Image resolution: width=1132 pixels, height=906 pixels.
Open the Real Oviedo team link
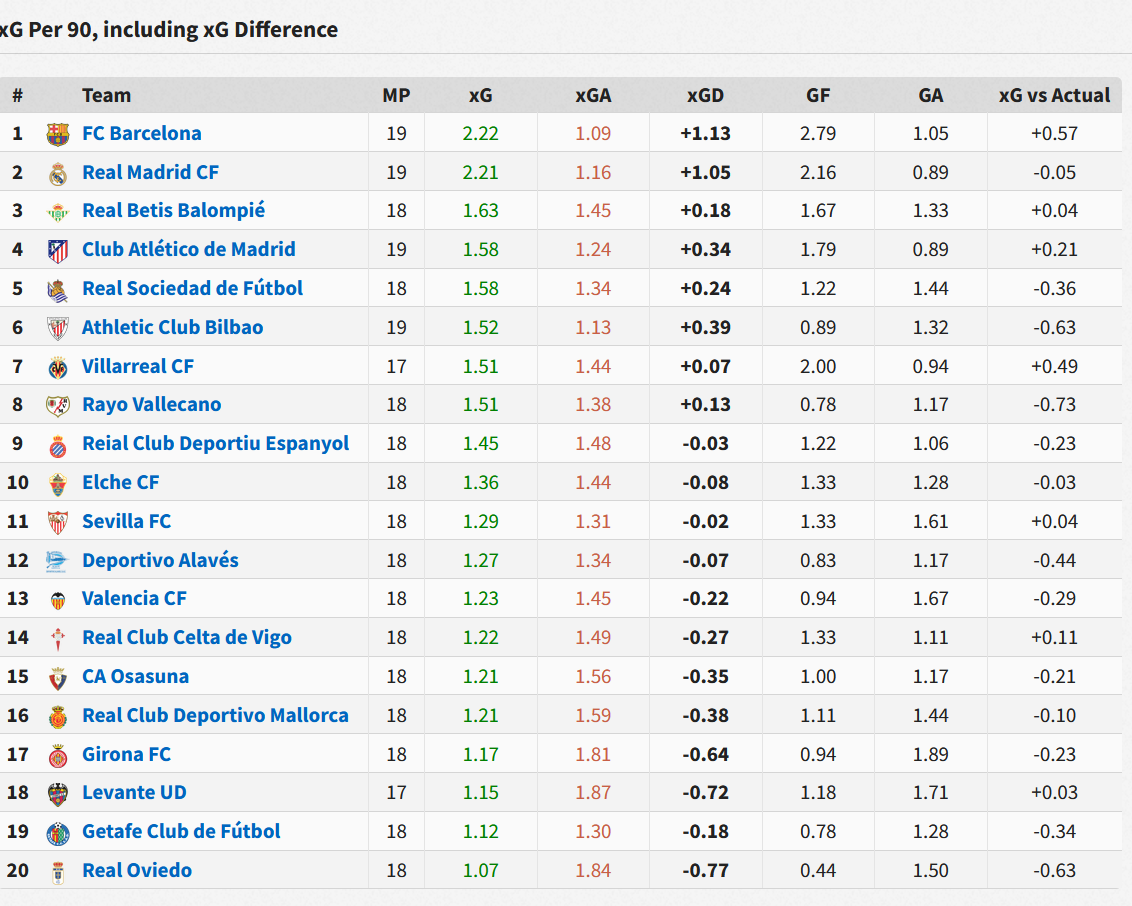point(137,871)
